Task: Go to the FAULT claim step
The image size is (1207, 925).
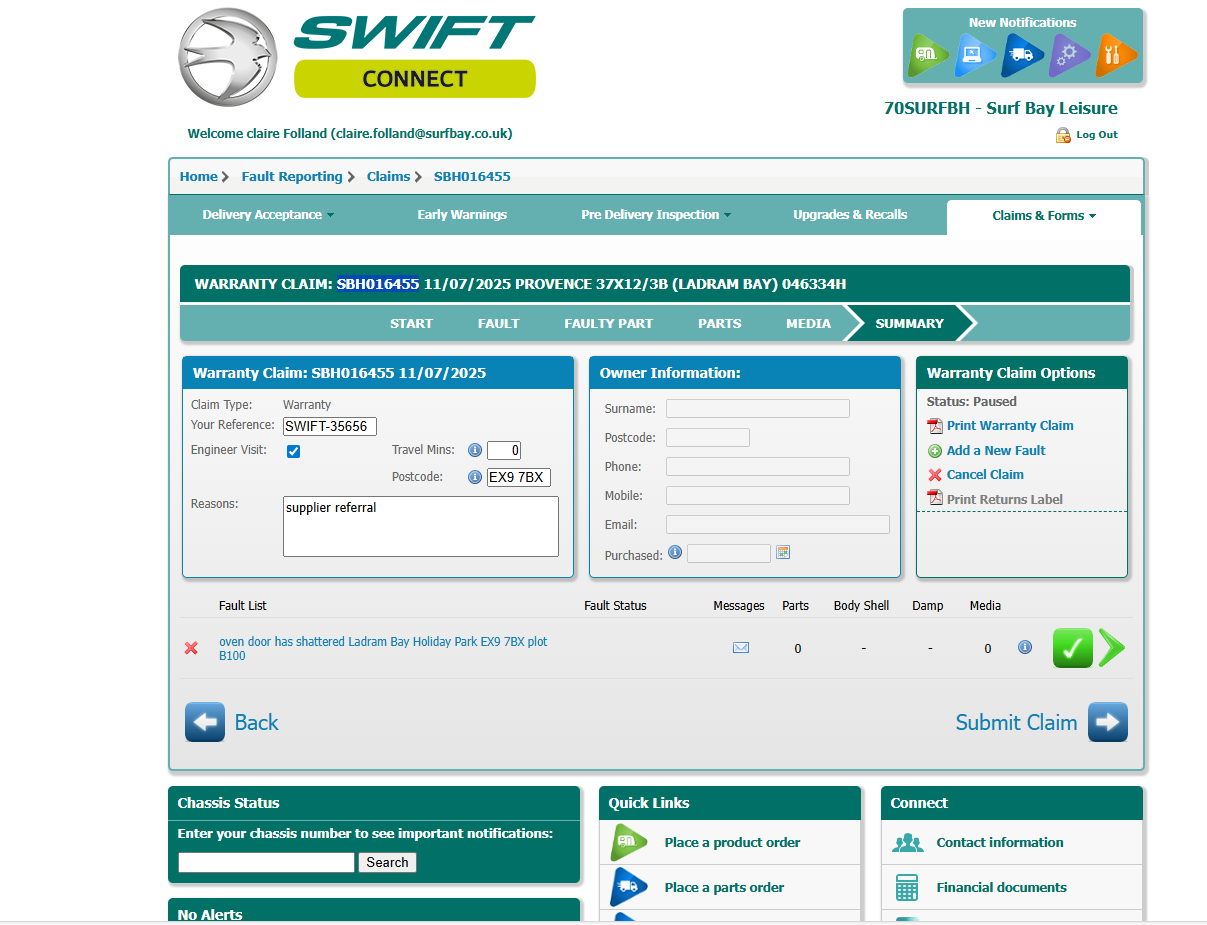Action: pos(498,324)
